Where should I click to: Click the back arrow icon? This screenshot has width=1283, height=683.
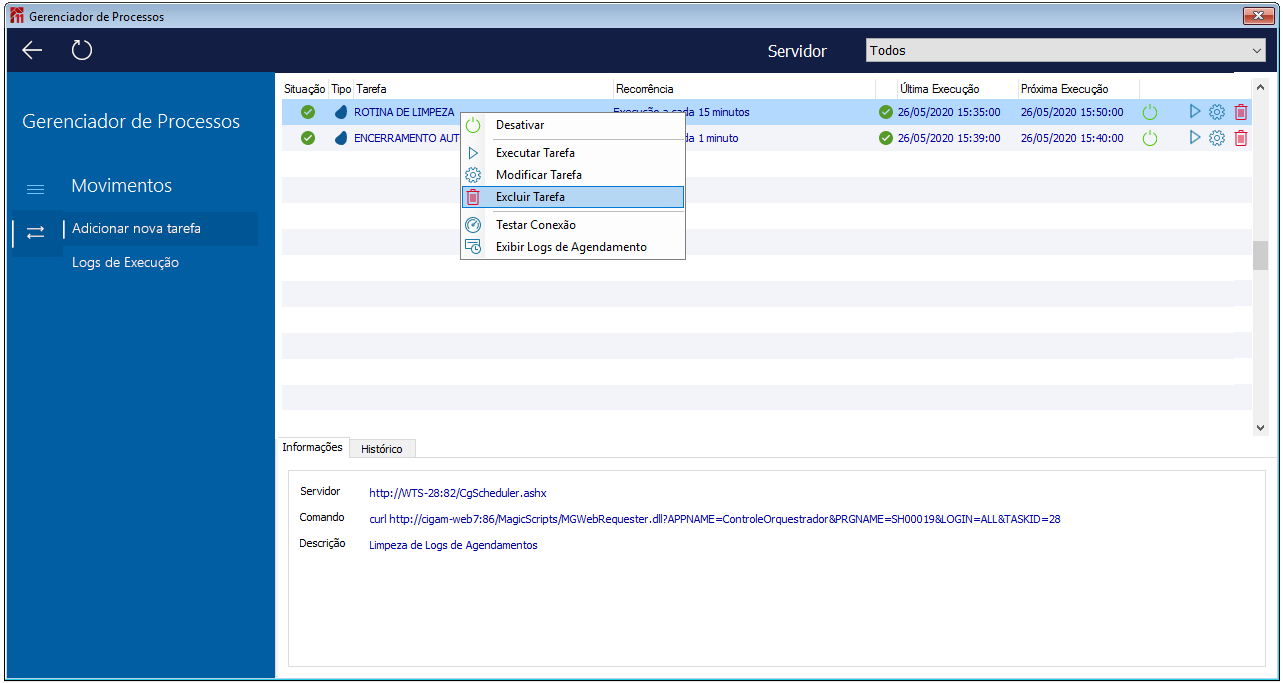click(32, 51)
